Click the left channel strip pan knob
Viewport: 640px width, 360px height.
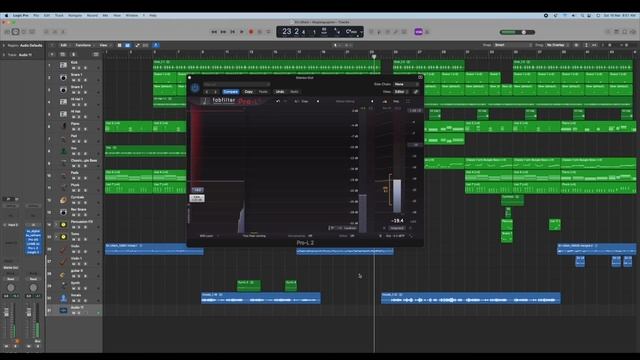[x=11, y=287]
